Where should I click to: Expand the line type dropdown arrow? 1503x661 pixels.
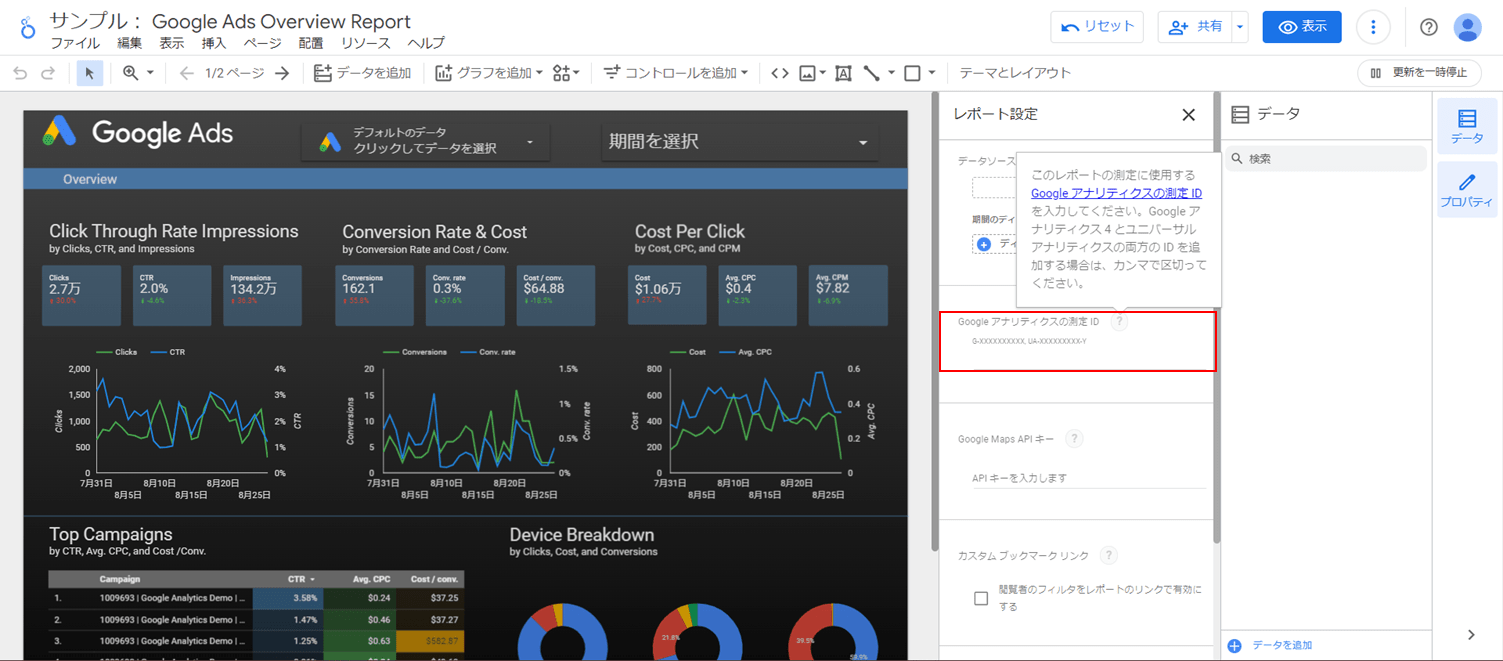pos(891,73)
